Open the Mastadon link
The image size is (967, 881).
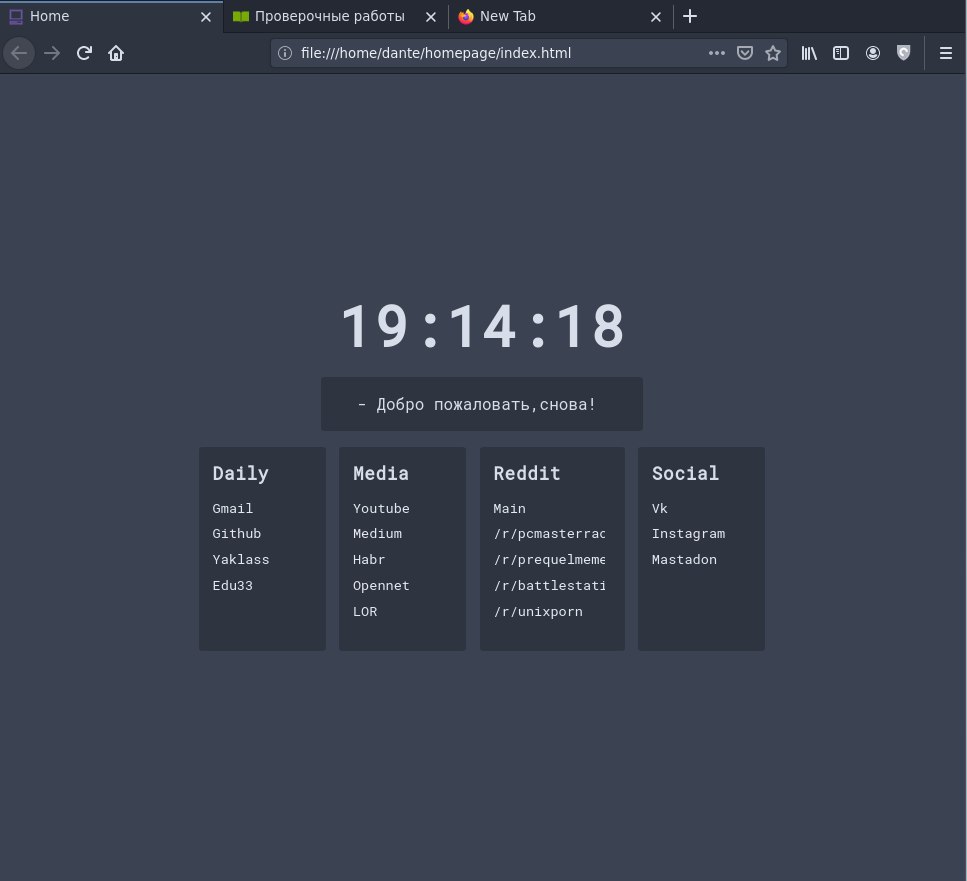(684, 560)
